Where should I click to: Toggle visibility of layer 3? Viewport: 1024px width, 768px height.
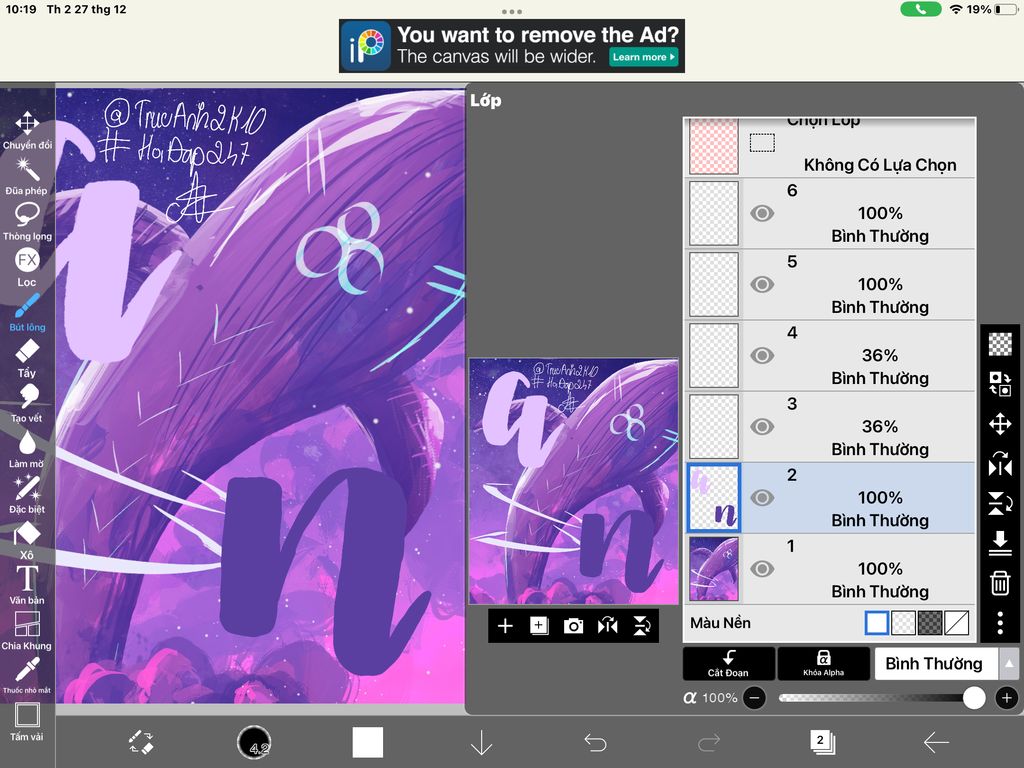click(x=762, y=427)
